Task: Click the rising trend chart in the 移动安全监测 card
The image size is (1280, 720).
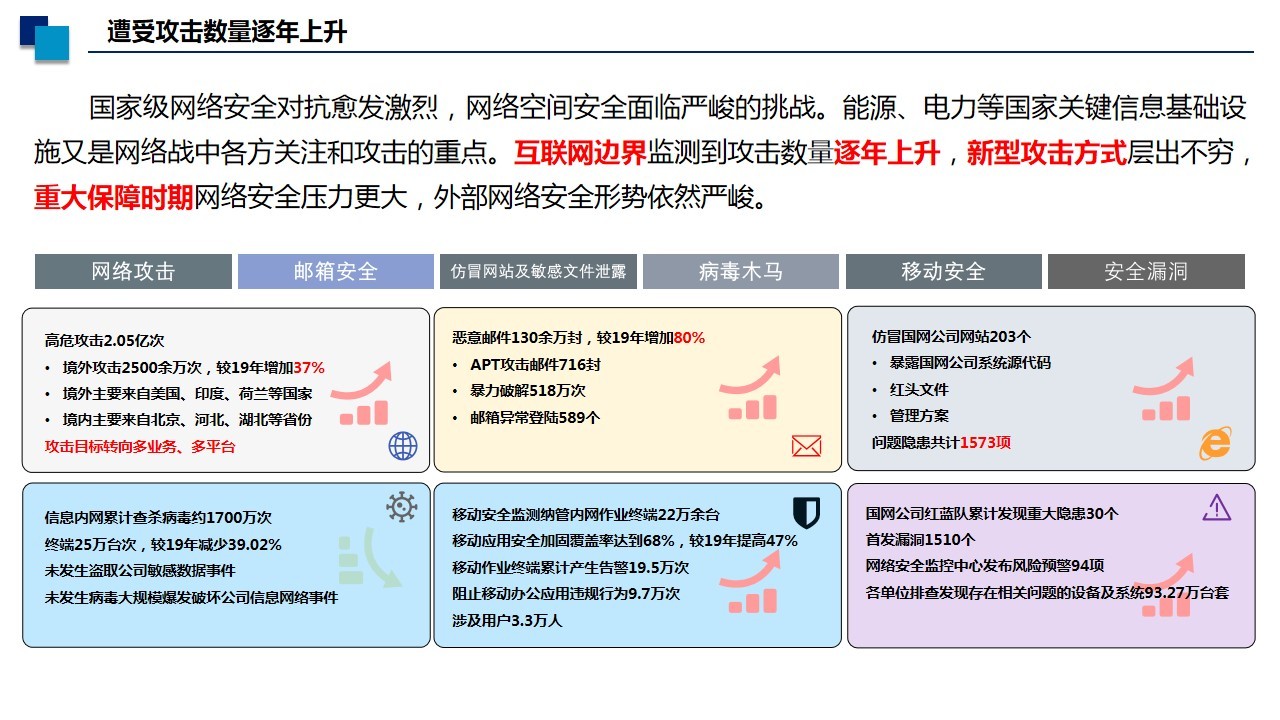Action: point(750,582)
